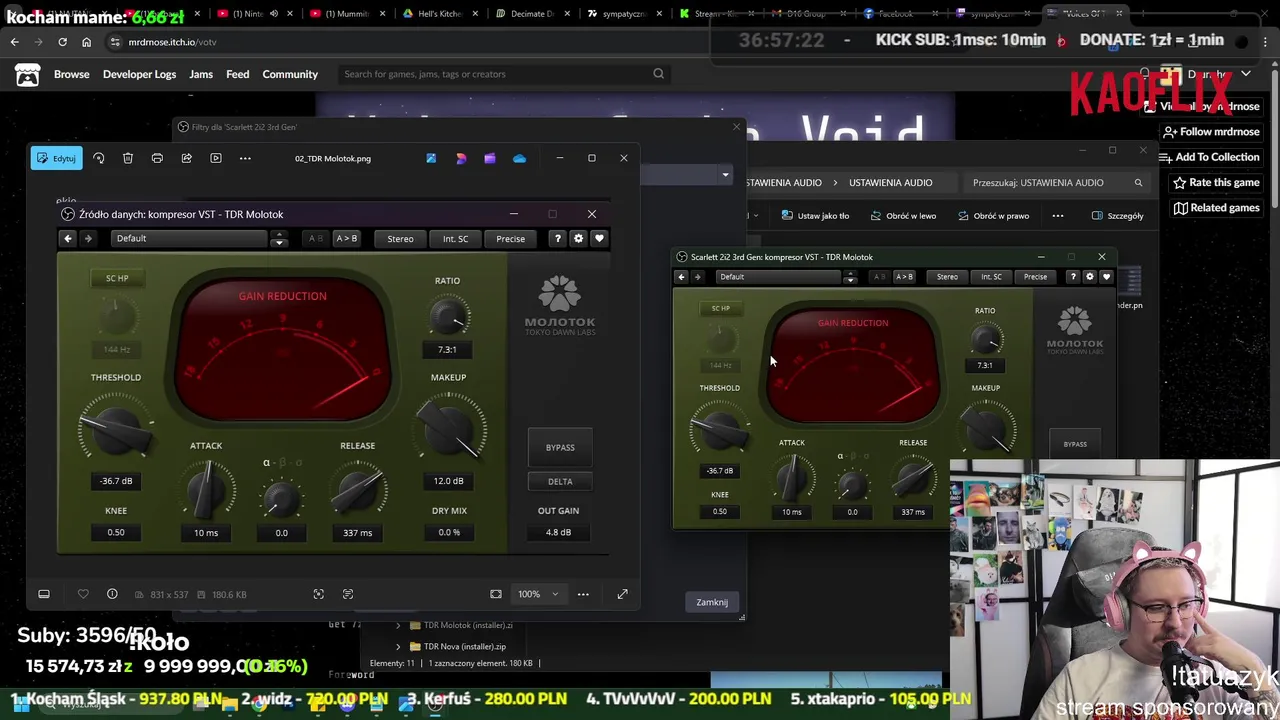The height and width of the screenshot is (720, 1280).
Task: Click the OUT GAIN 4.8 dB value field
Action: coord(558,532)
